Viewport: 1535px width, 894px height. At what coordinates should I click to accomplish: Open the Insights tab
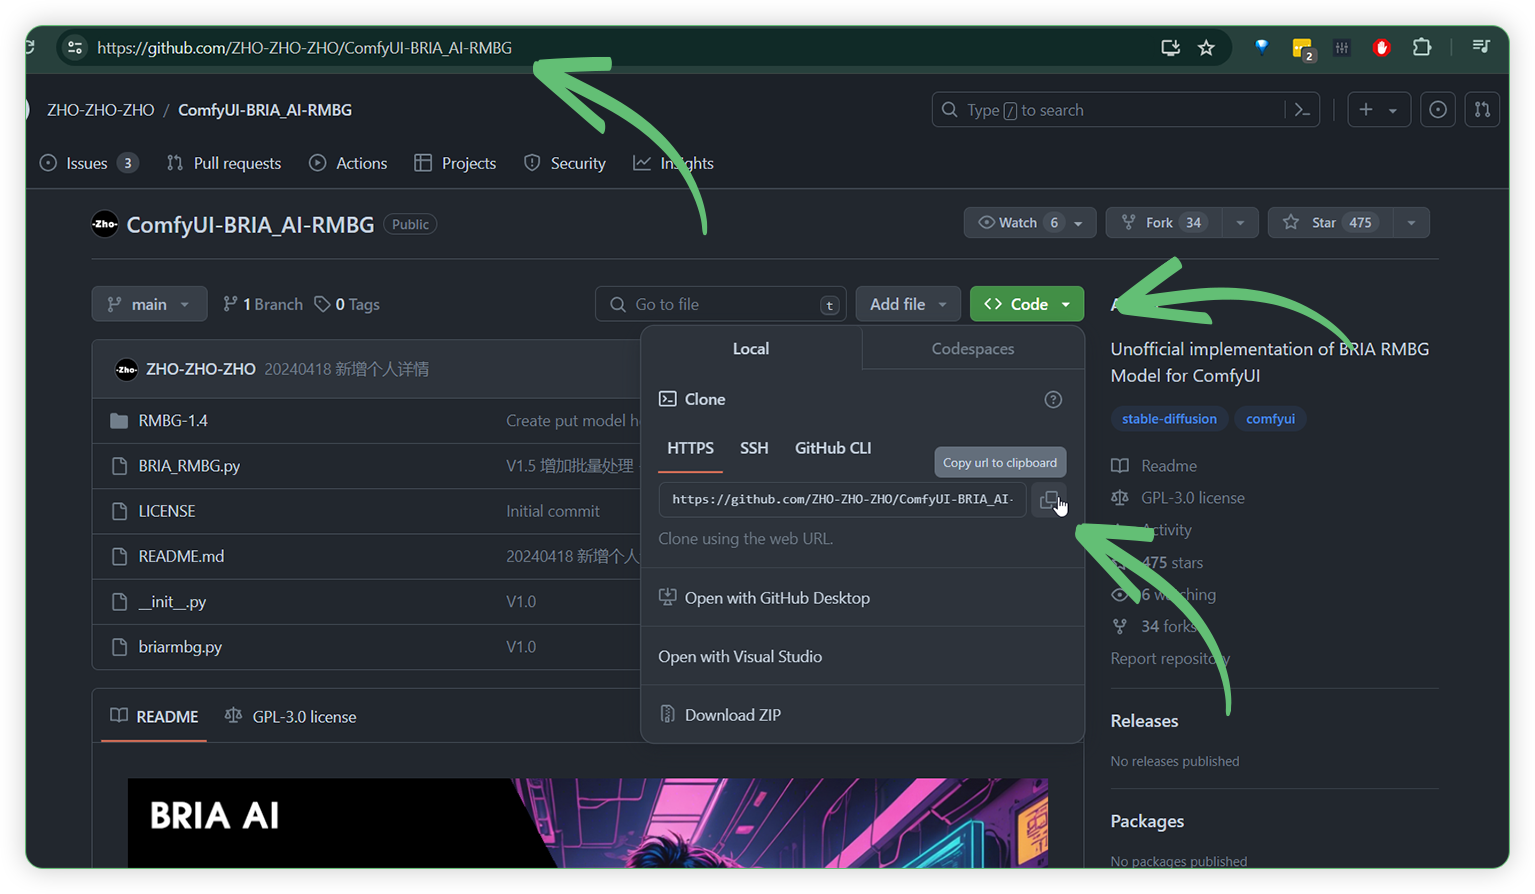[x=673, y=163]
